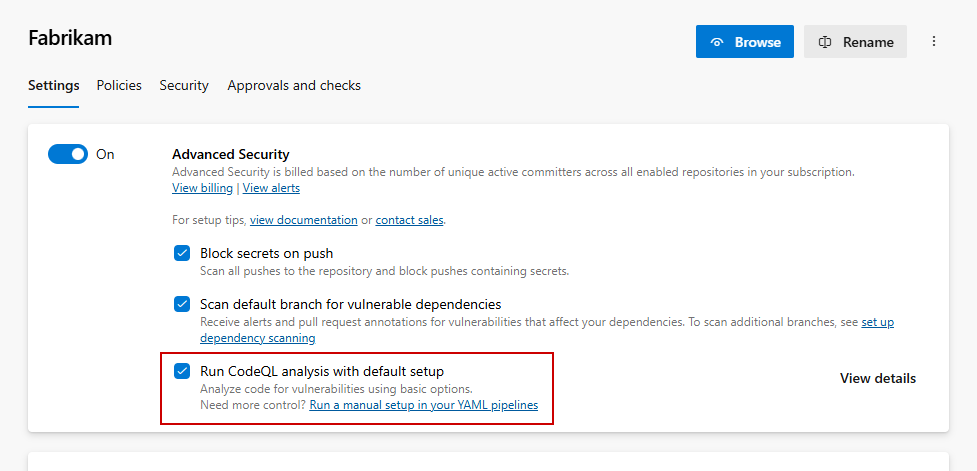This screenshot has height=471, width=977.
Task: Click the Advanced Security section title
Action: click(230, 154)
